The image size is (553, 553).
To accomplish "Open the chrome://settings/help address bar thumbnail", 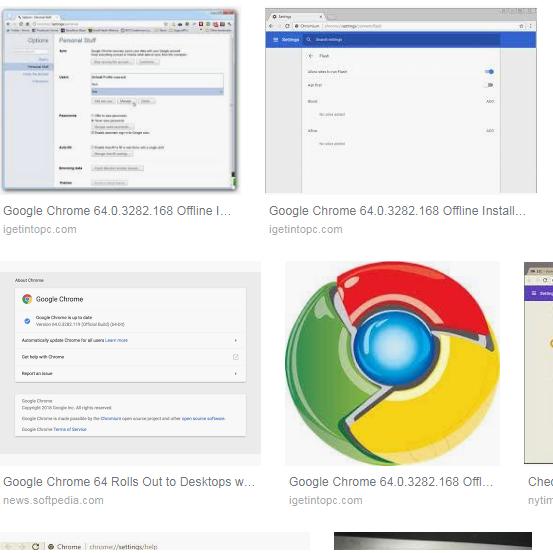I will [x=154, y=542].
